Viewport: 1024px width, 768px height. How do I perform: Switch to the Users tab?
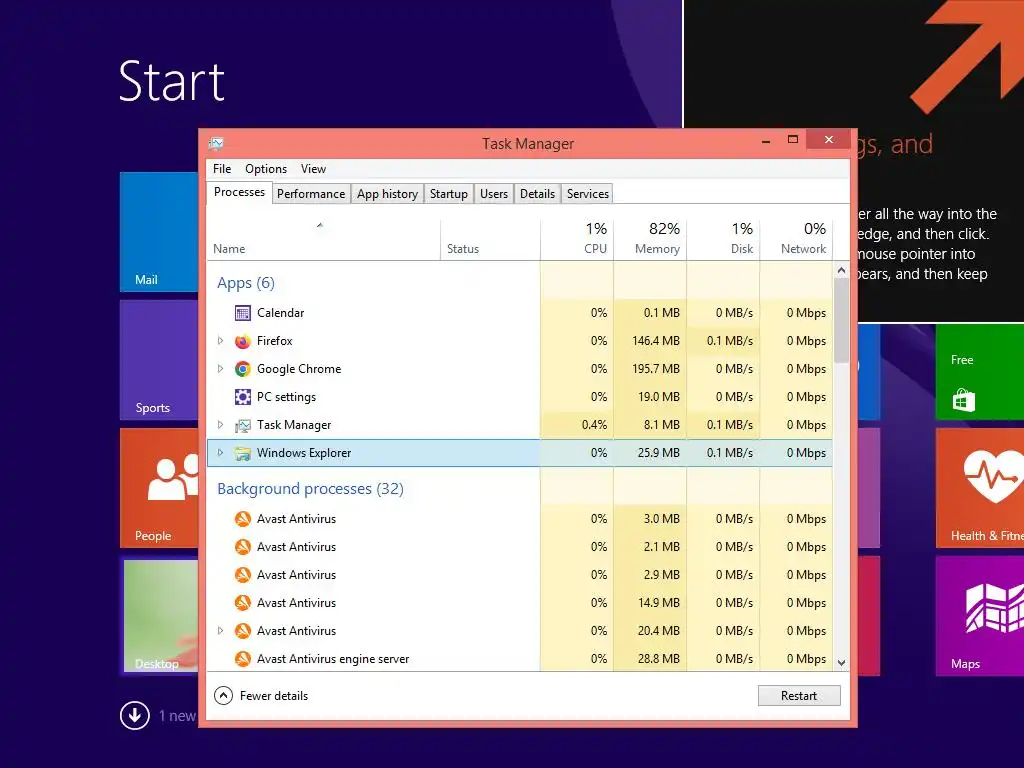(494, 194)
